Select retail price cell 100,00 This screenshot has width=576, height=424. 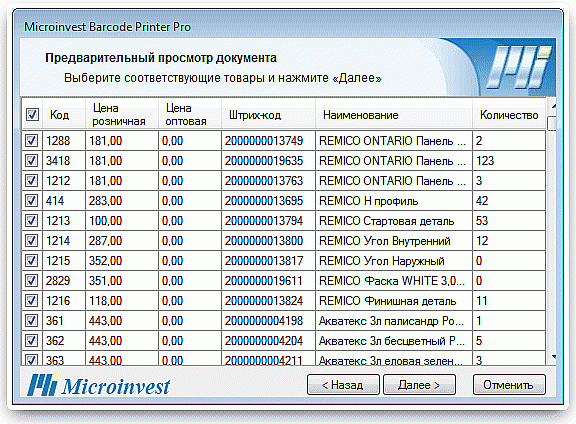(x=122, y=220)
